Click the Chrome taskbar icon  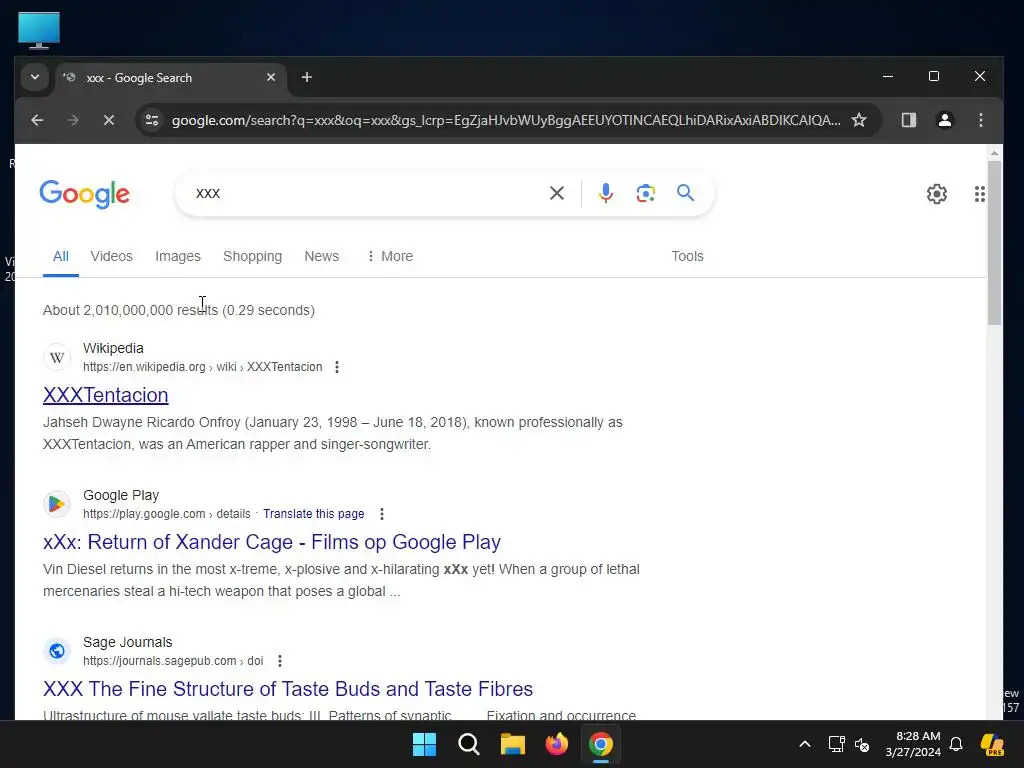coord(601,744)
